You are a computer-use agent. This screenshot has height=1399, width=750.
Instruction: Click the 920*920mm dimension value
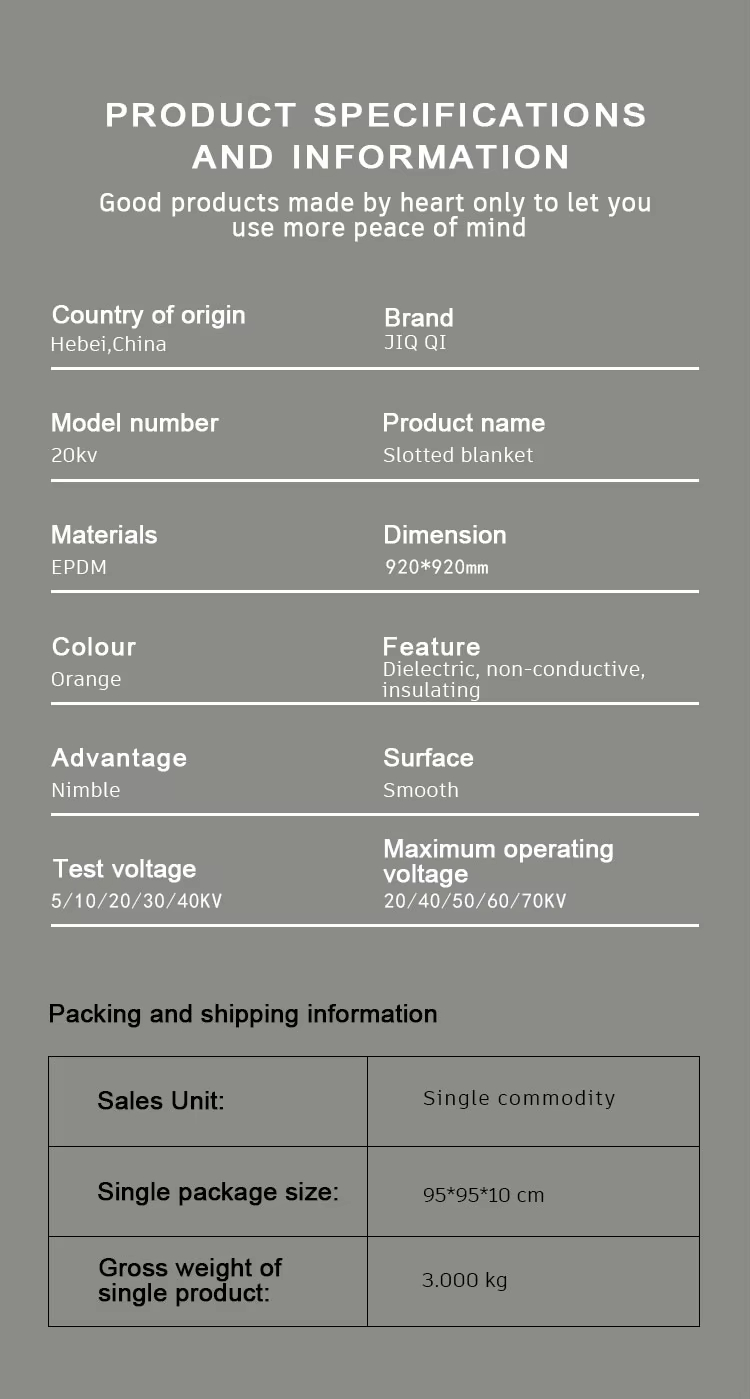point(437,568)
